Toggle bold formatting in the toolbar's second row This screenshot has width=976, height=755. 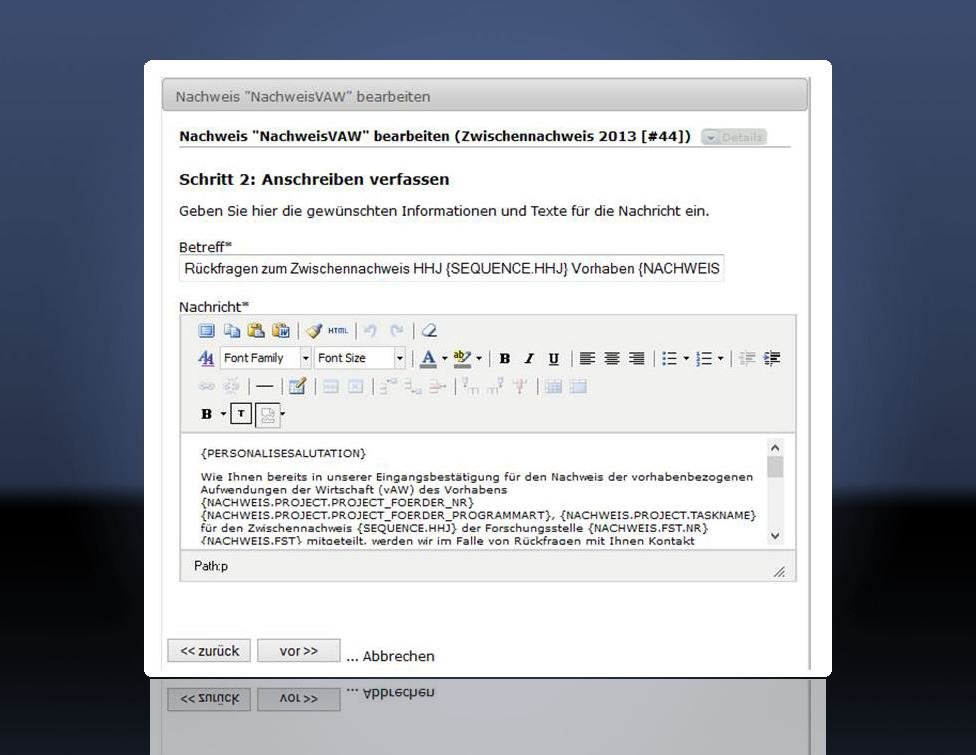pyautogui.click(x=505, y=359)
